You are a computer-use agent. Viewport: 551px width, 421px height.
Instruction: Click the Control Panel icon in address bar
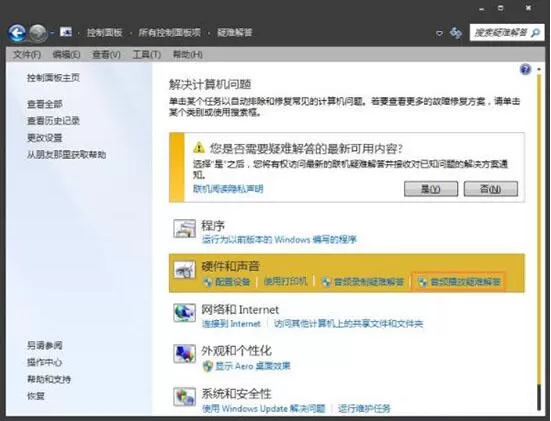pyautogui.click(x=66, y=32)
